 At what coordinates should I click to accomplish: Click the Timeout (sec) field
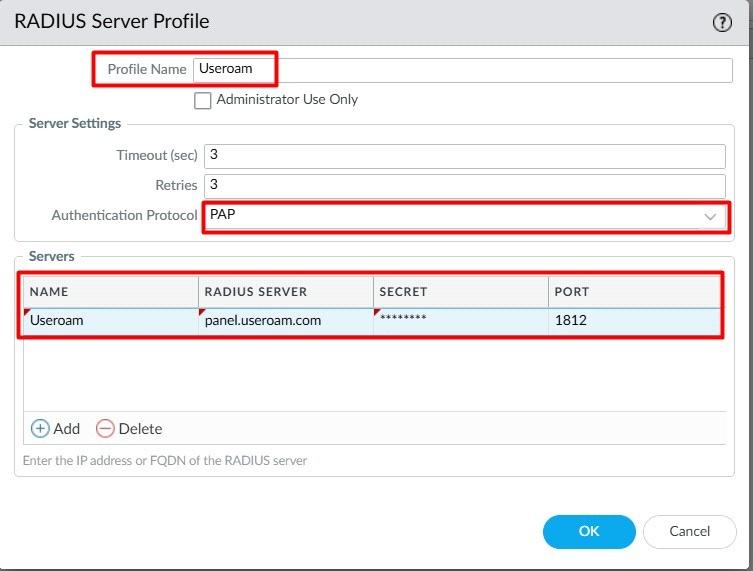[x=465, y=157]
